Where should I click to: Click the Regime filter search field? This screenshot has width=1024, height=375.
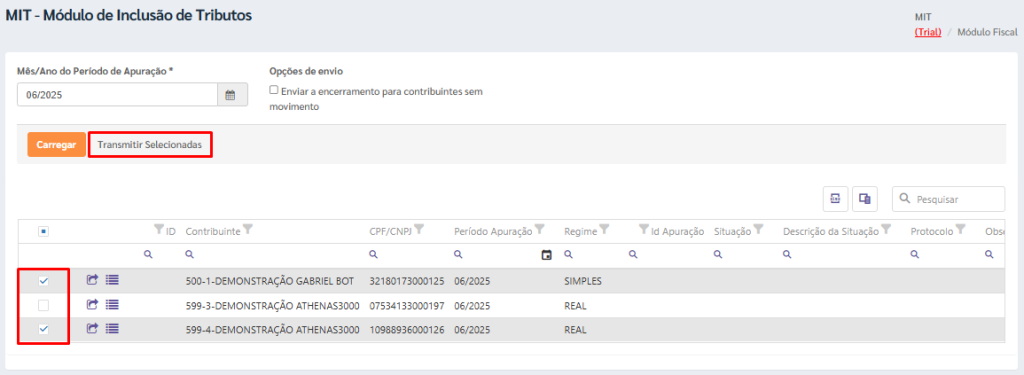click(591, 255)
